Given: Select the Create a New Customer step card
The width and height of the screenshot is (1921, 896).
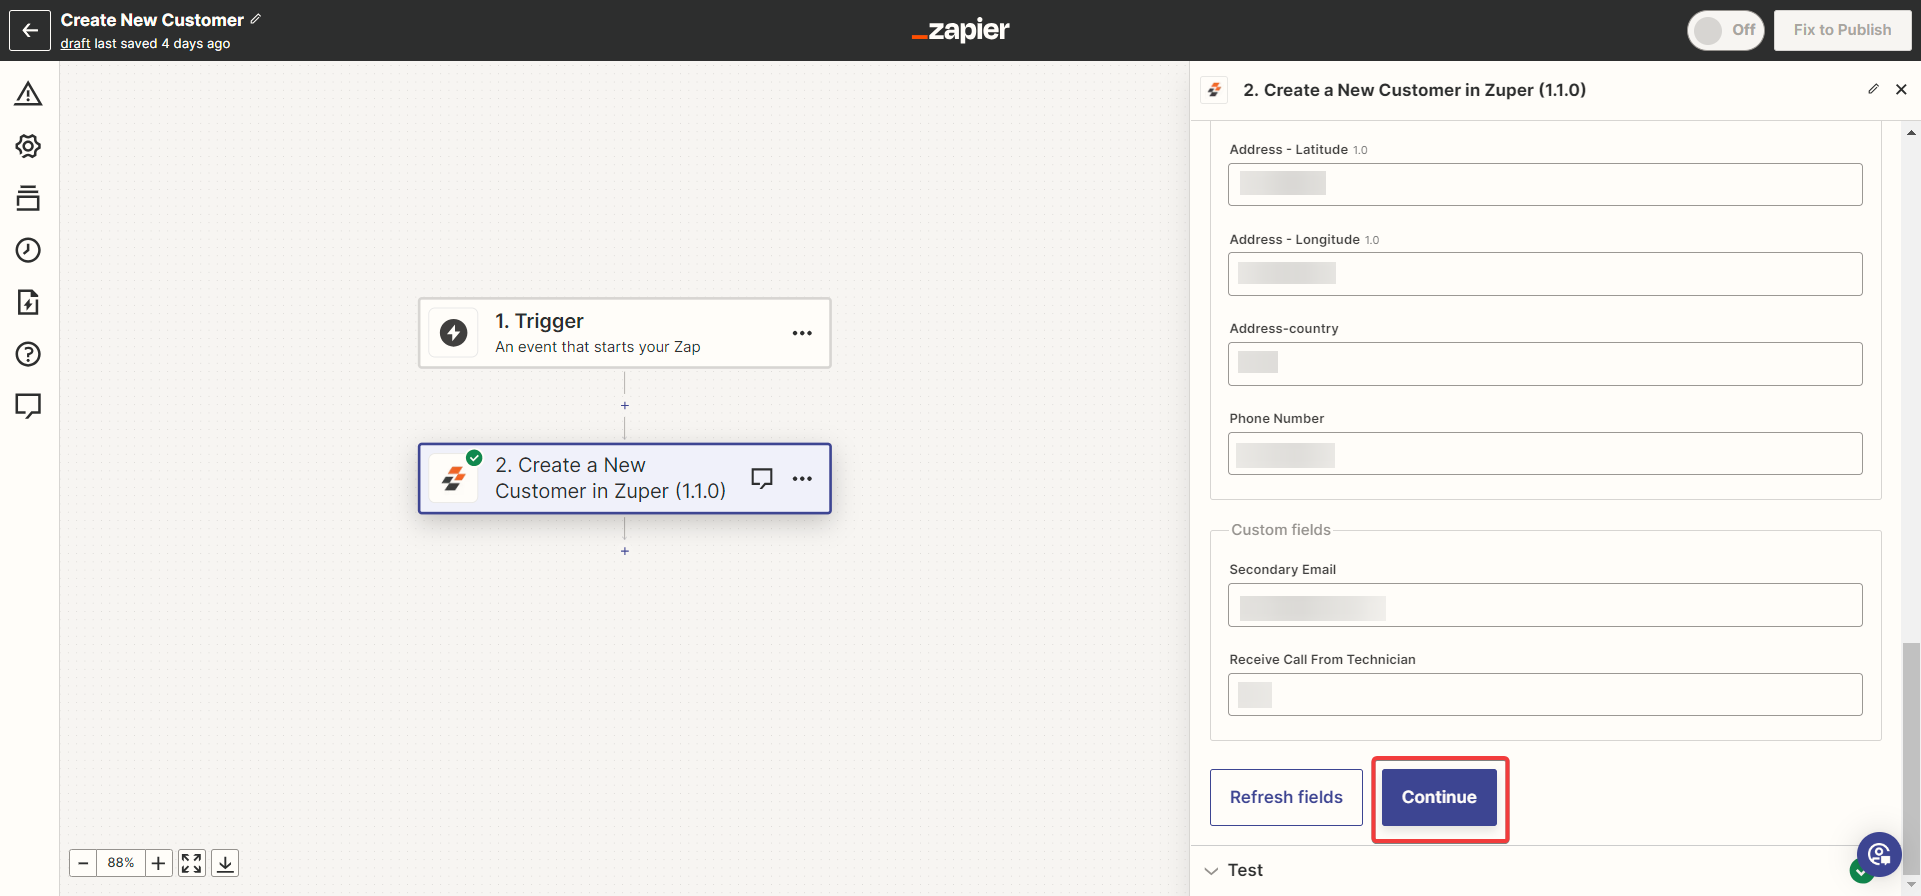Looking at the screenshot, I should 625,479.
